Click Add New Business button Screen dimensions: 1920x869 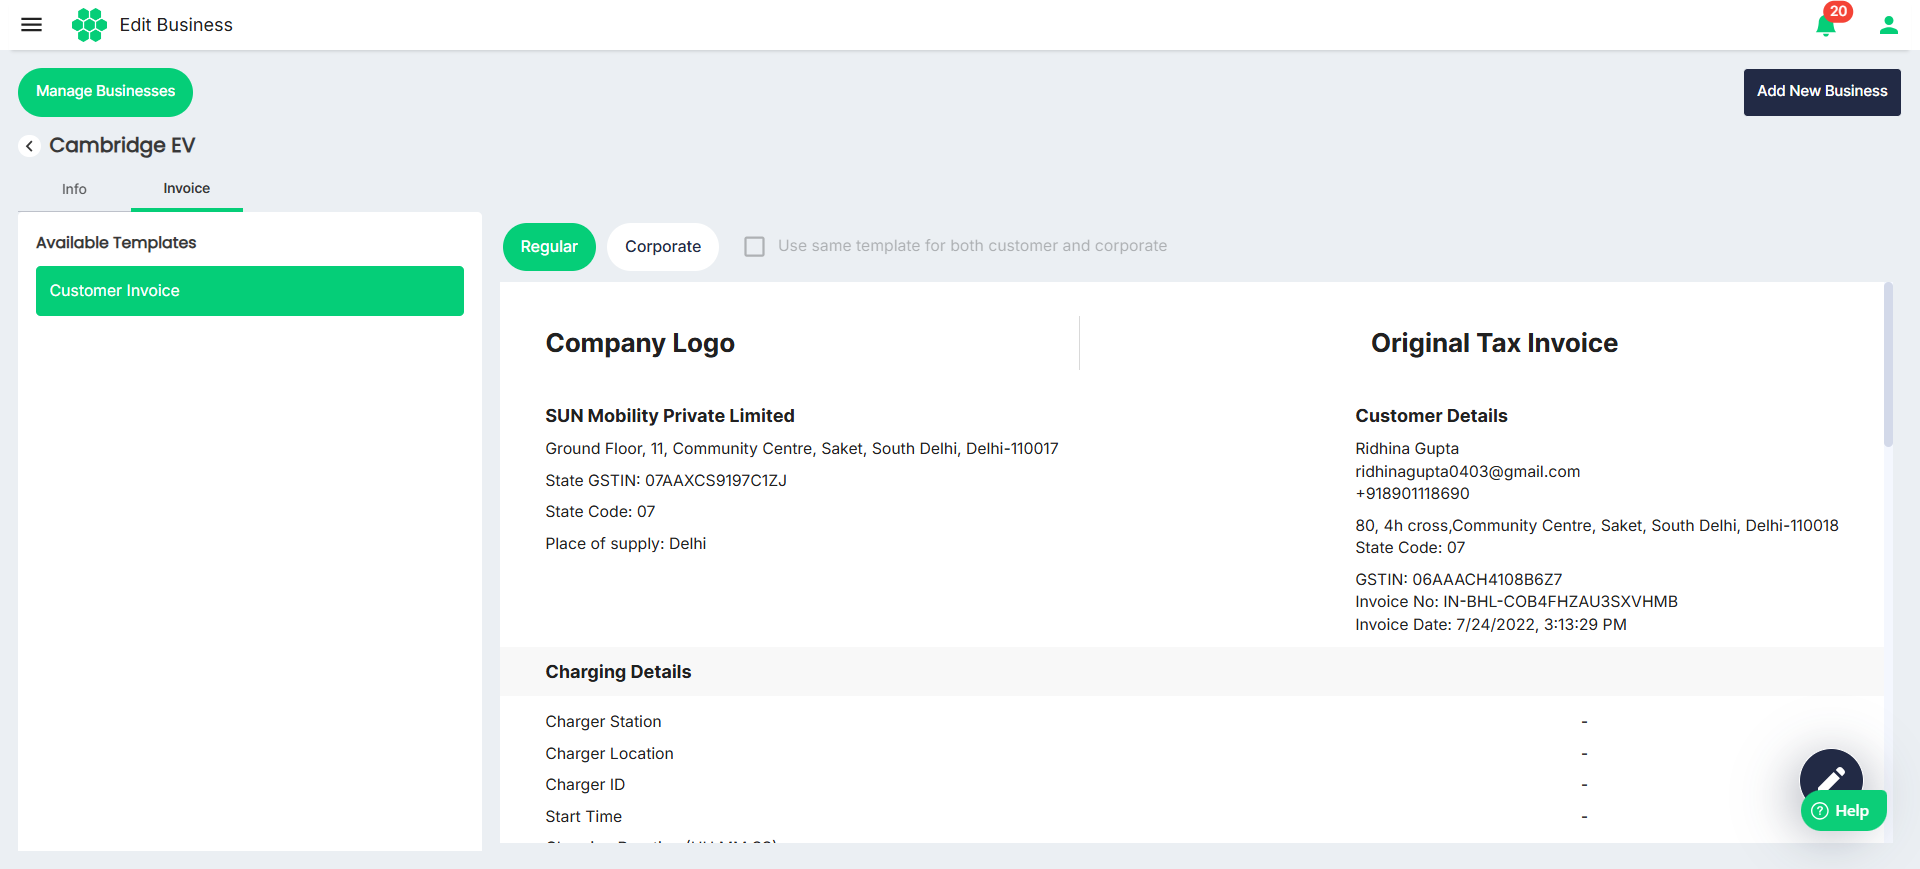point(1822,92)
